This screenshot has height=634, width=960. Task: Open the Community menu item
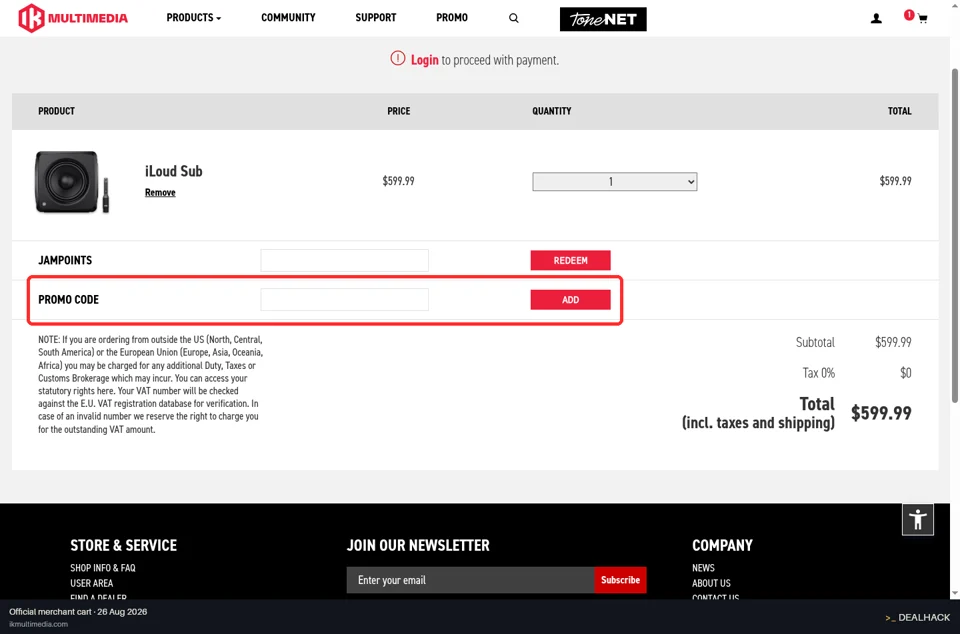tap(288, 18)
